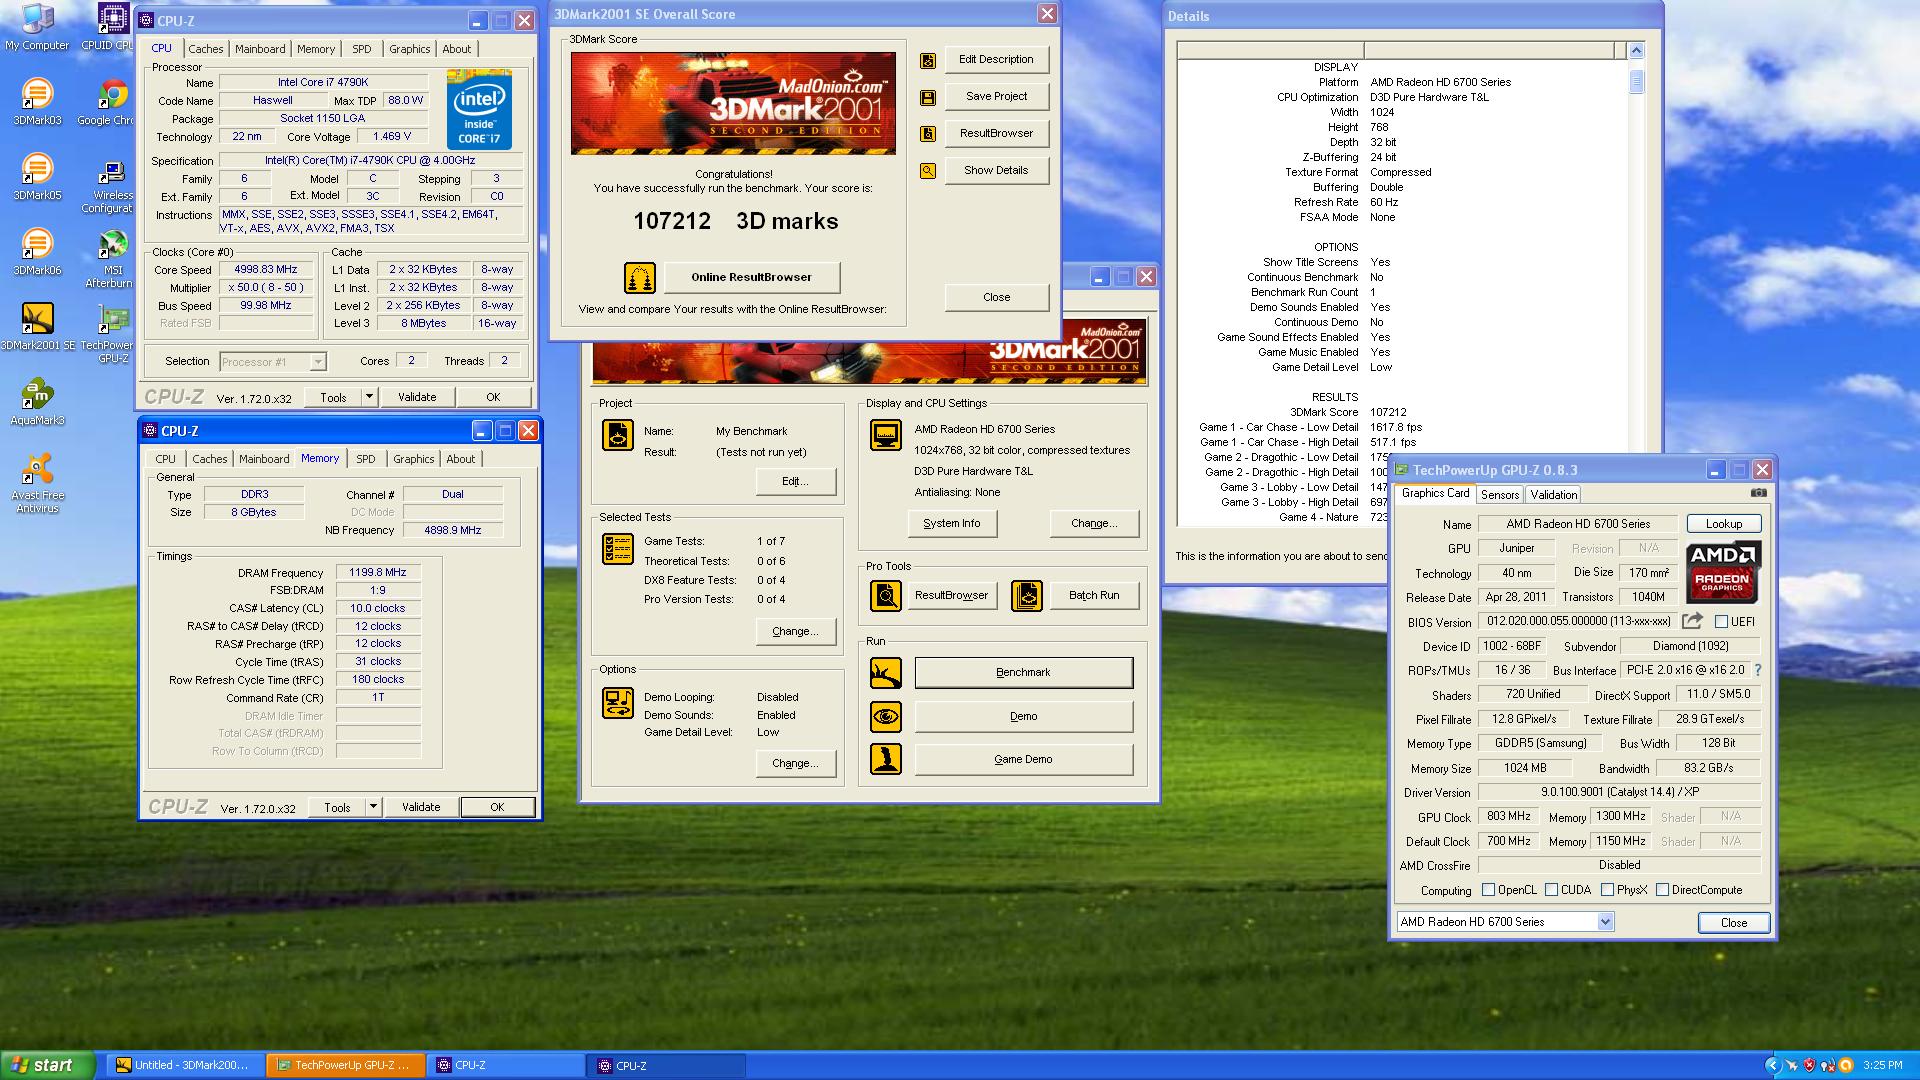Click the Selected Tests checklist icon
The width and height of the screenshot is (1920, 1080).
pos(618,549)
